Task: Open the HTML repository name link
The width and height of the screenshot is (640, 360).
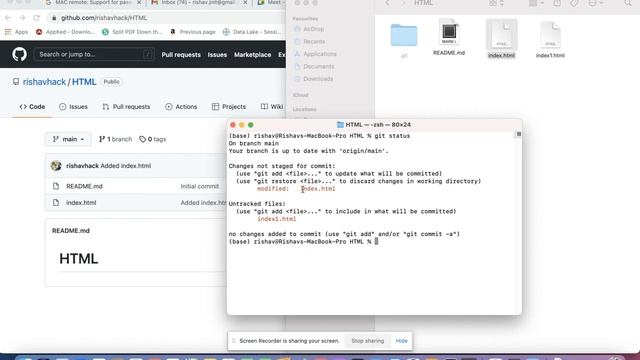Action: pyautogui.click(x=84, y=82)
